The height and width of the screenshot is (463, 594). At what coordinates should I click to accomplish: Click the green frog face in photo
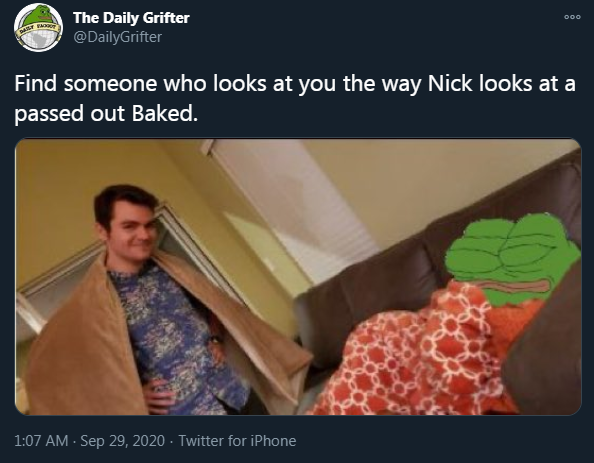click(x=512, y=260)
